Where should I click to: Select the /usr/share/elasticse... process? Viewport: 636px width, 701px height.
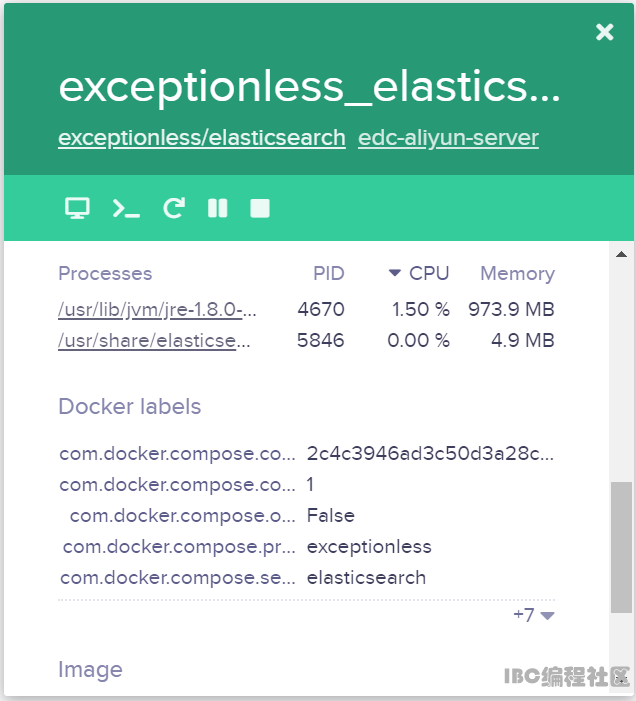pyautogui.click(x=154, y=341)
